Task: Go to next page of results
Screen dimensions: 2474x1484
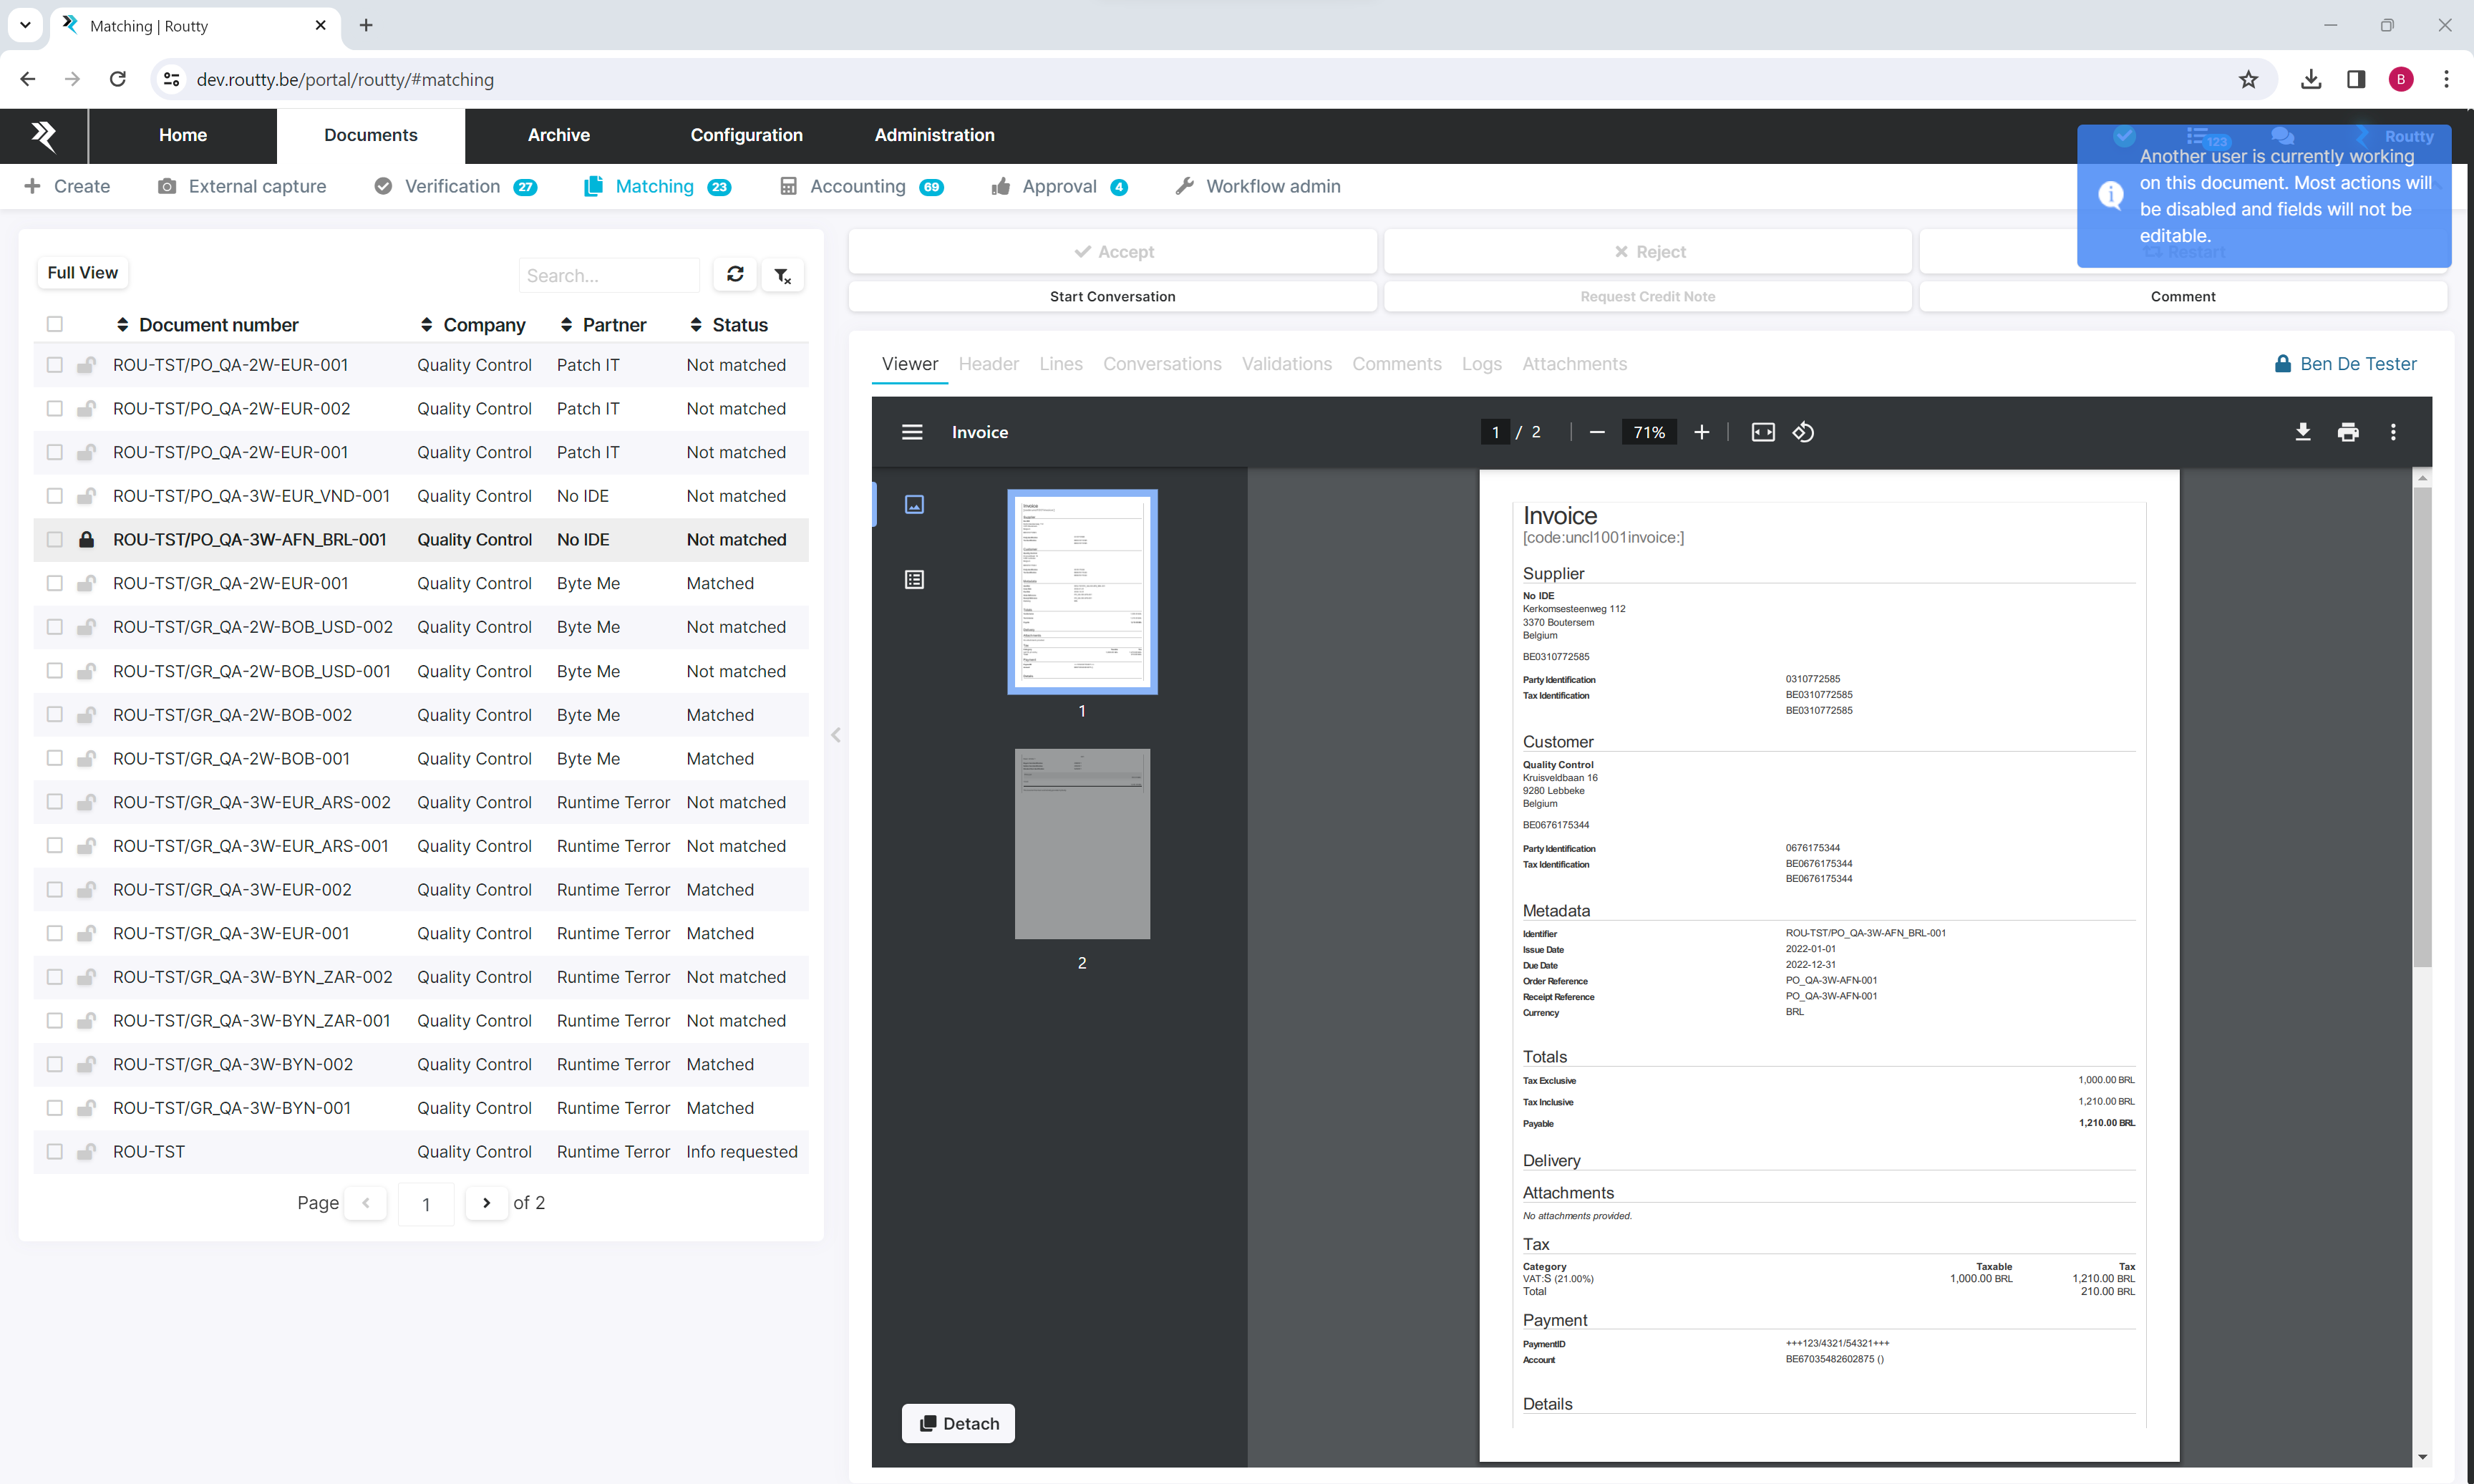Action: pos(486,1203)
